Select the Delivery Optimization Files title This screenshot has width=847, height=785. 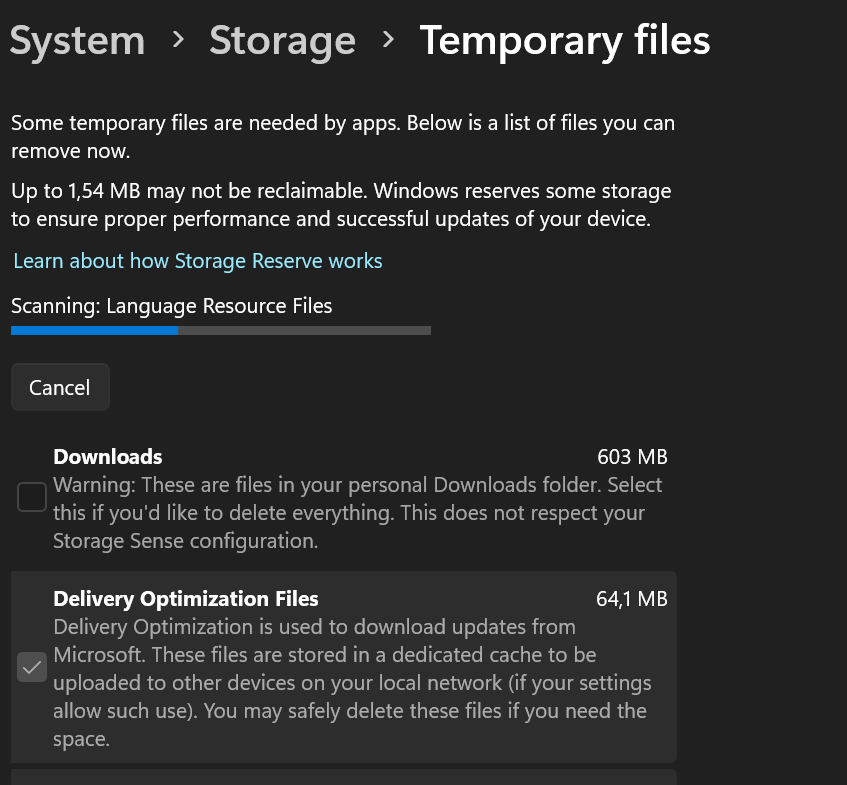186,599
